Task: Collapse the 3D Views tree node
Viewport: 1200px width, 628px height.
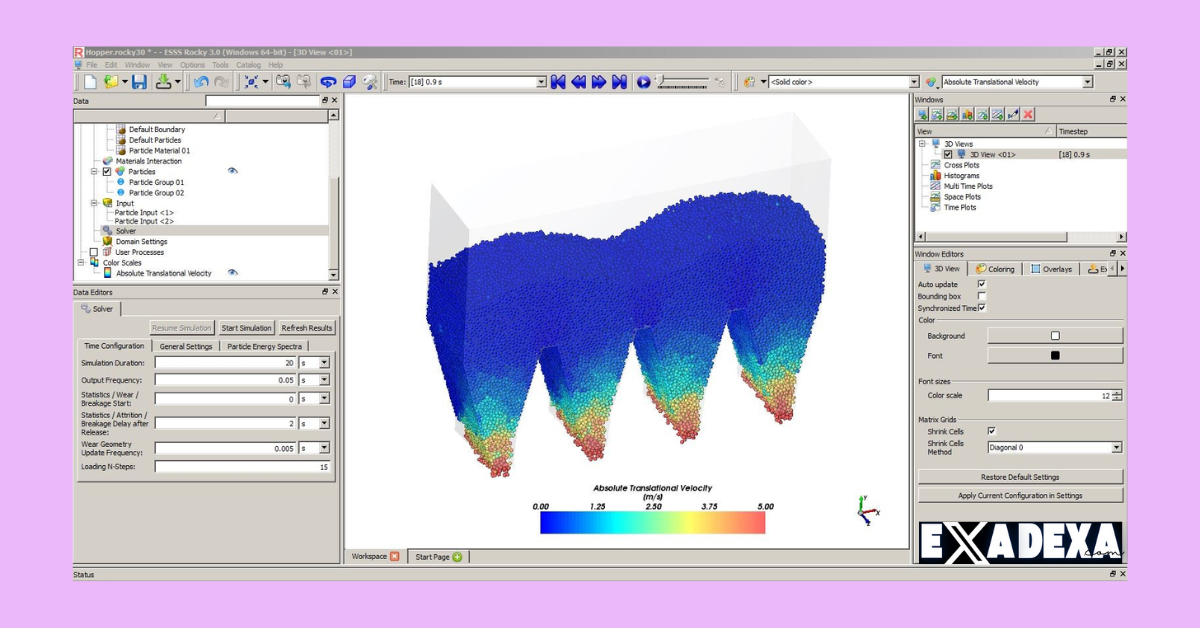Action: pos(922,144)
